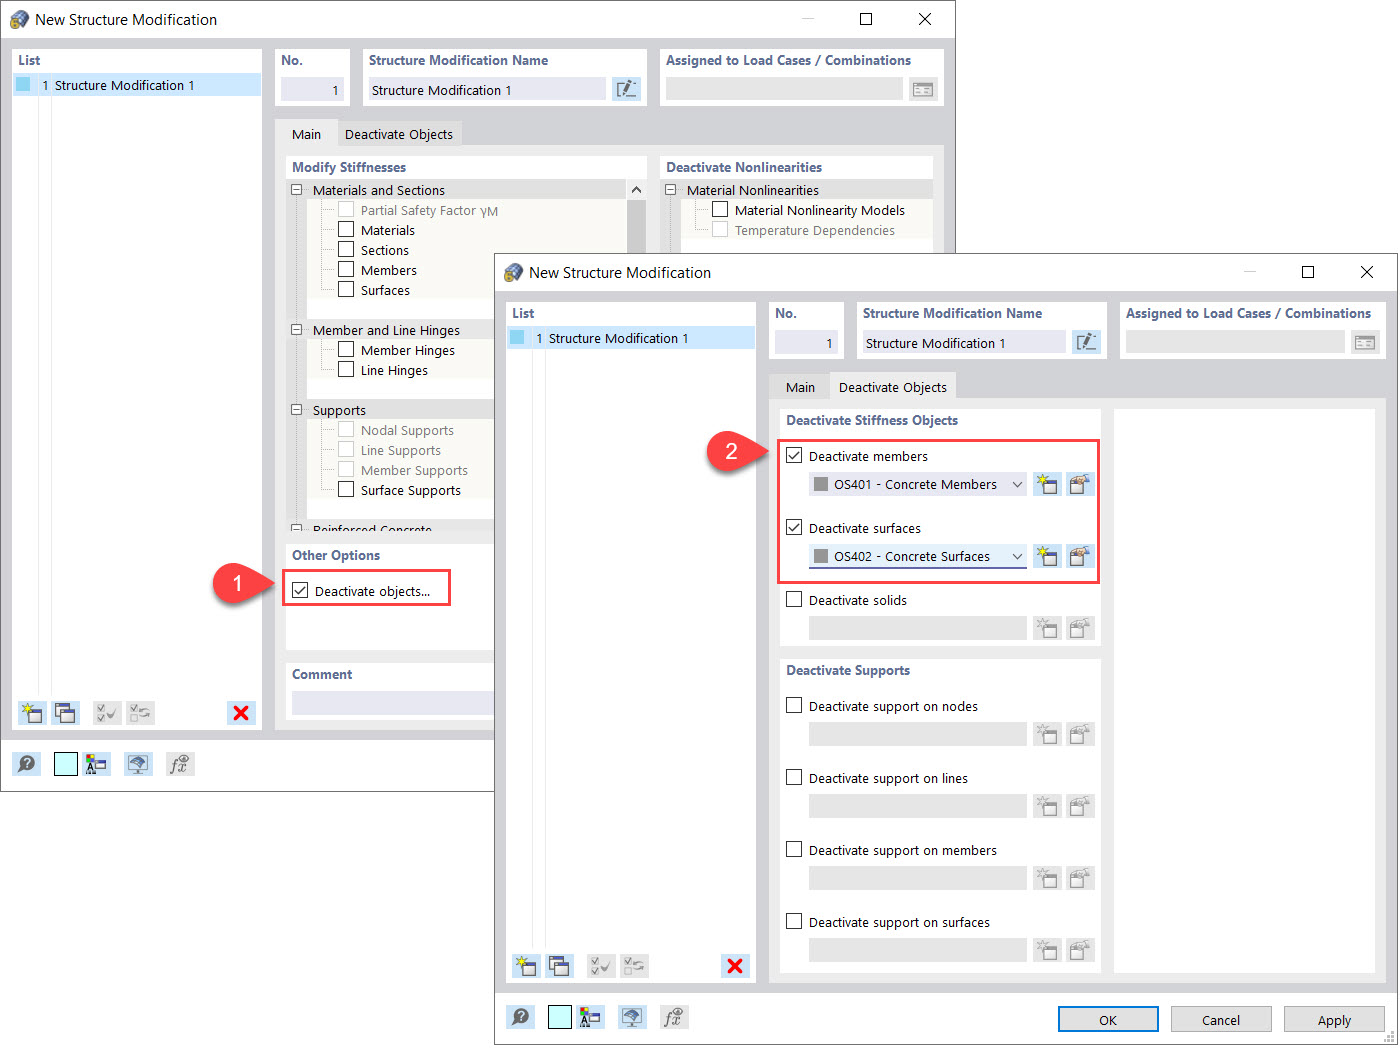Open assigned Load Cases / Combinations selector
1400x1050 pixels.
(x=1365, y=342)
